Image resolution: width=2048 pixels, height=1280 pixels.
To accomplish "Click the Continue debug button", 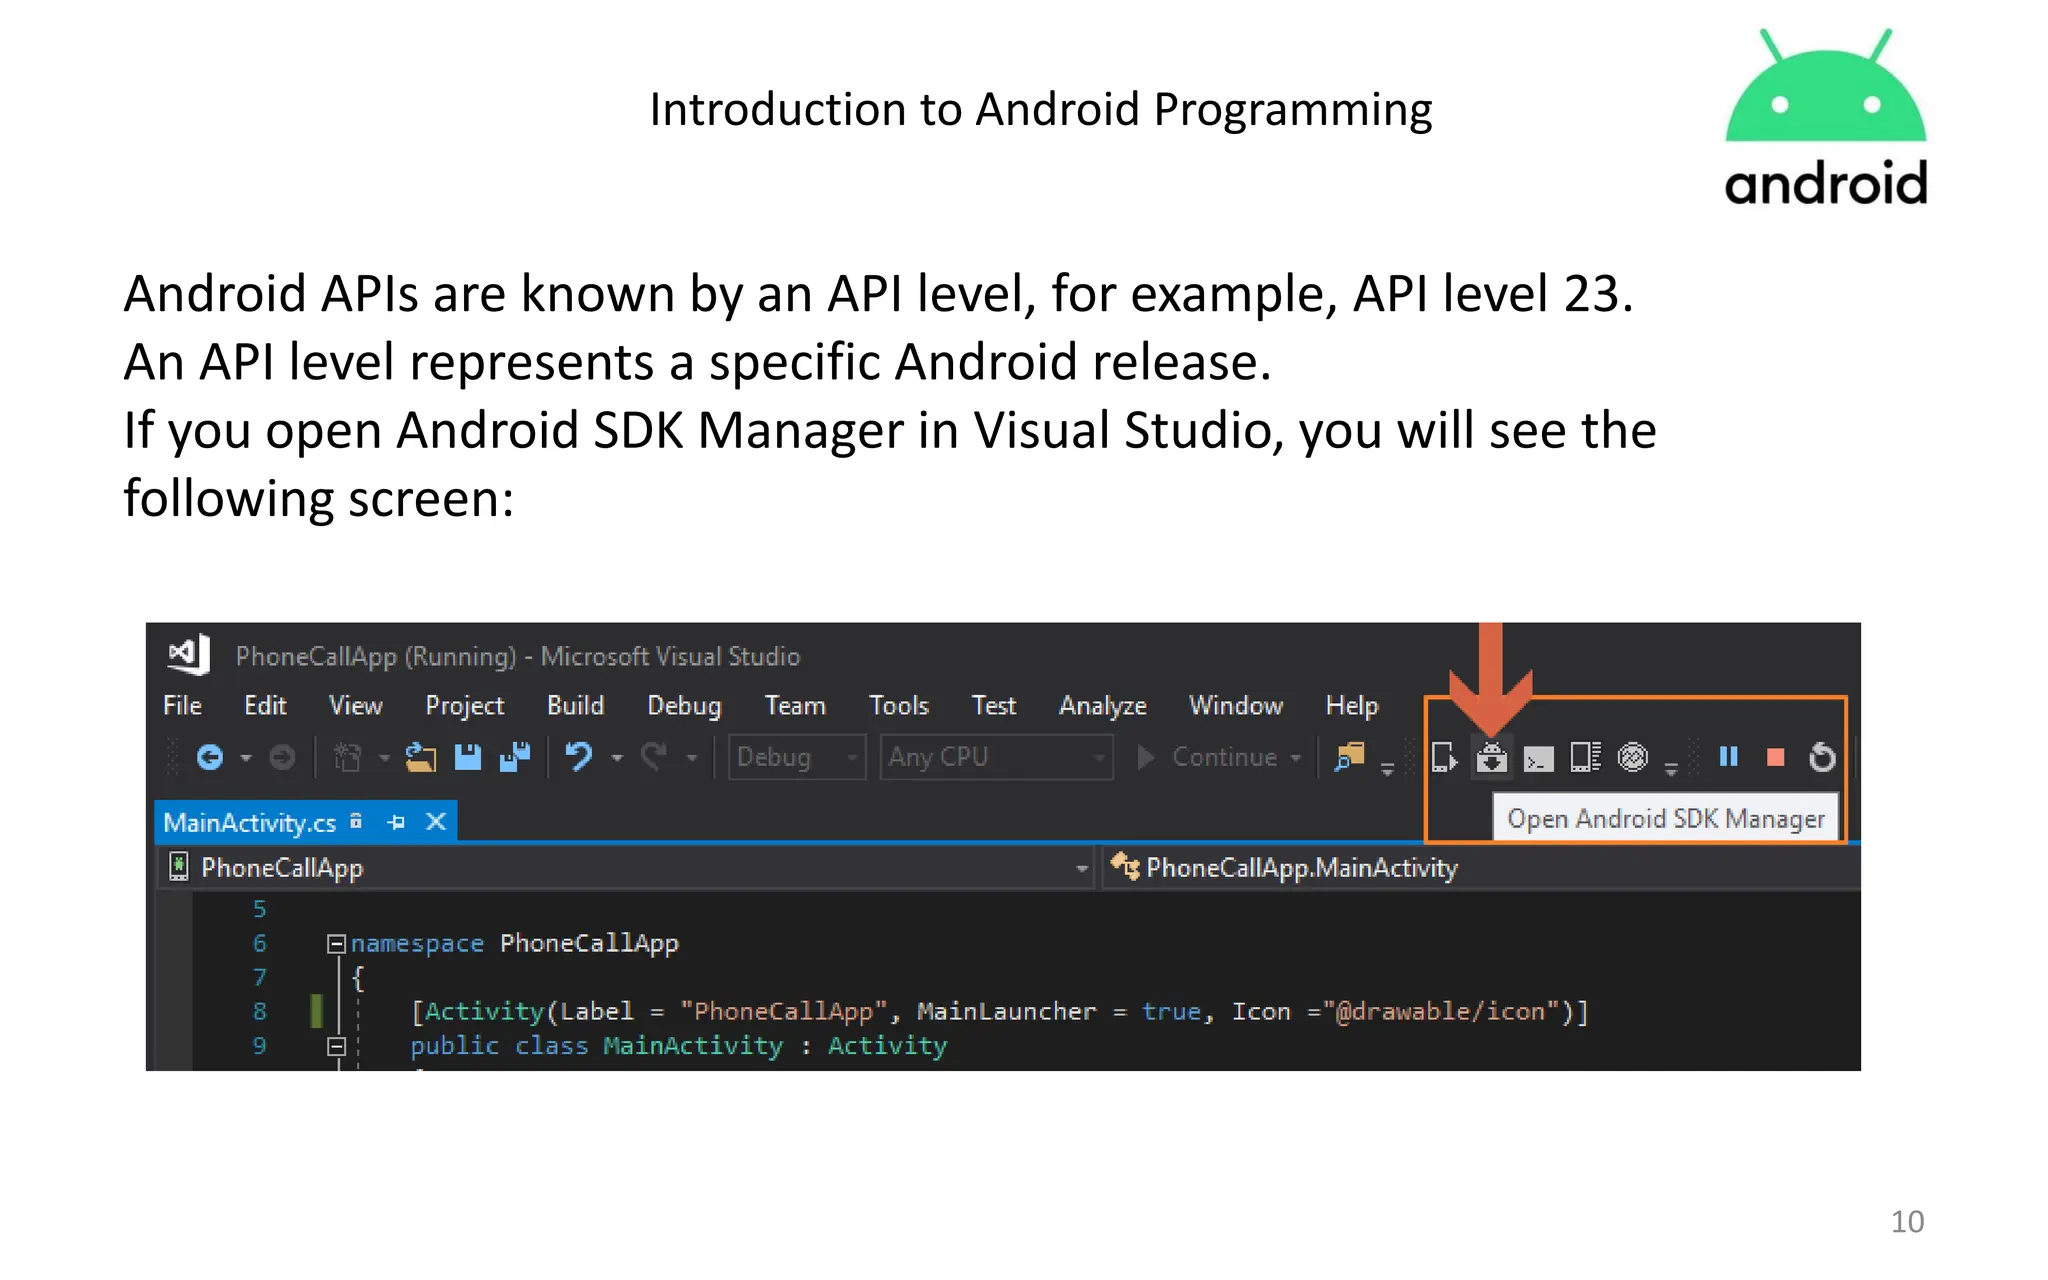I will 1208,757.
